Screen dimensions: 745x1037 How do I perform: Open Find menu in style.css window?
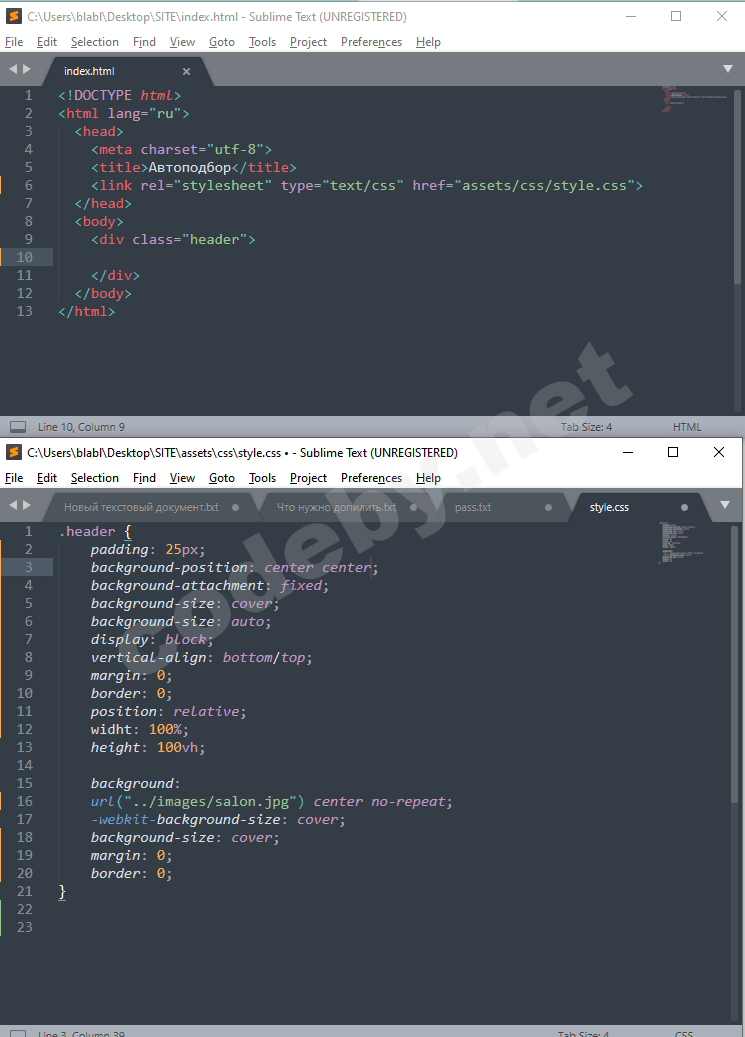[144, 477]
